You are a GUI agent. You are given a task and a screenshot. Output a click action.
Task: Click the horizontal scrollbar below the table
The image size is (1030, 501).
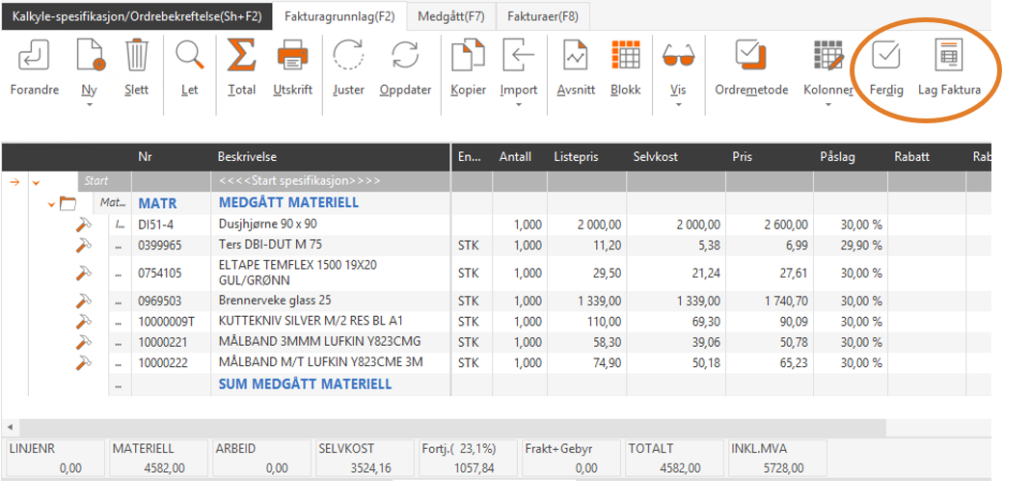453,427
